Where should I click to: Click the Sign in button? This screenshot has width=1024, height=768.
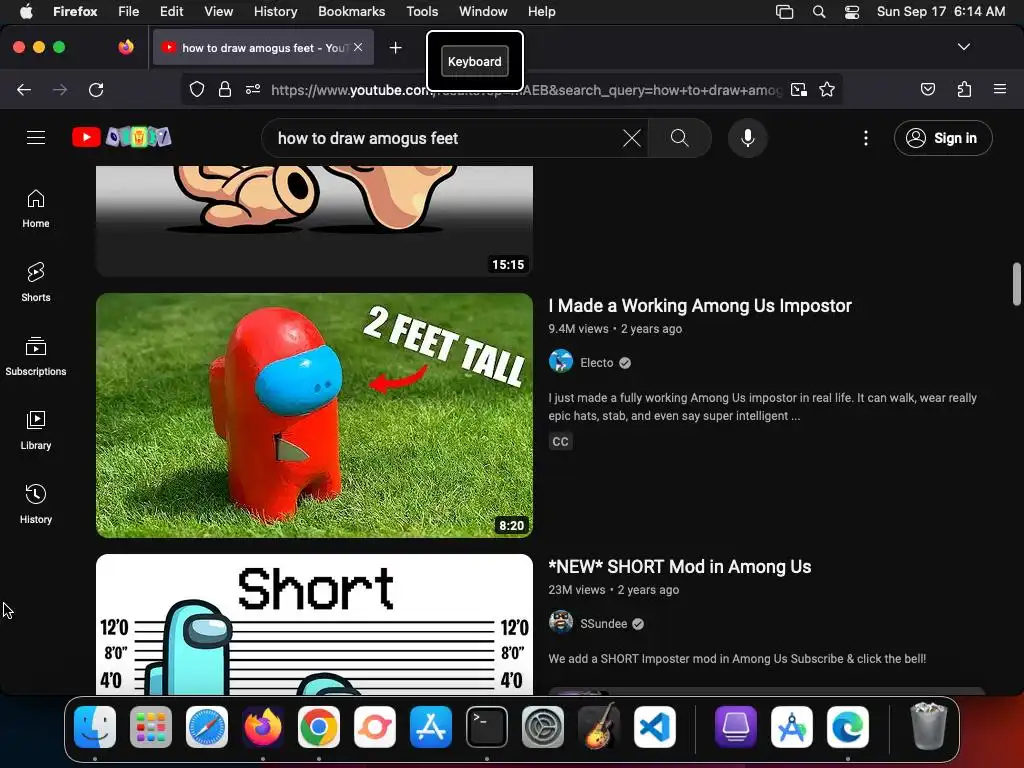click(x=943, y=138)
